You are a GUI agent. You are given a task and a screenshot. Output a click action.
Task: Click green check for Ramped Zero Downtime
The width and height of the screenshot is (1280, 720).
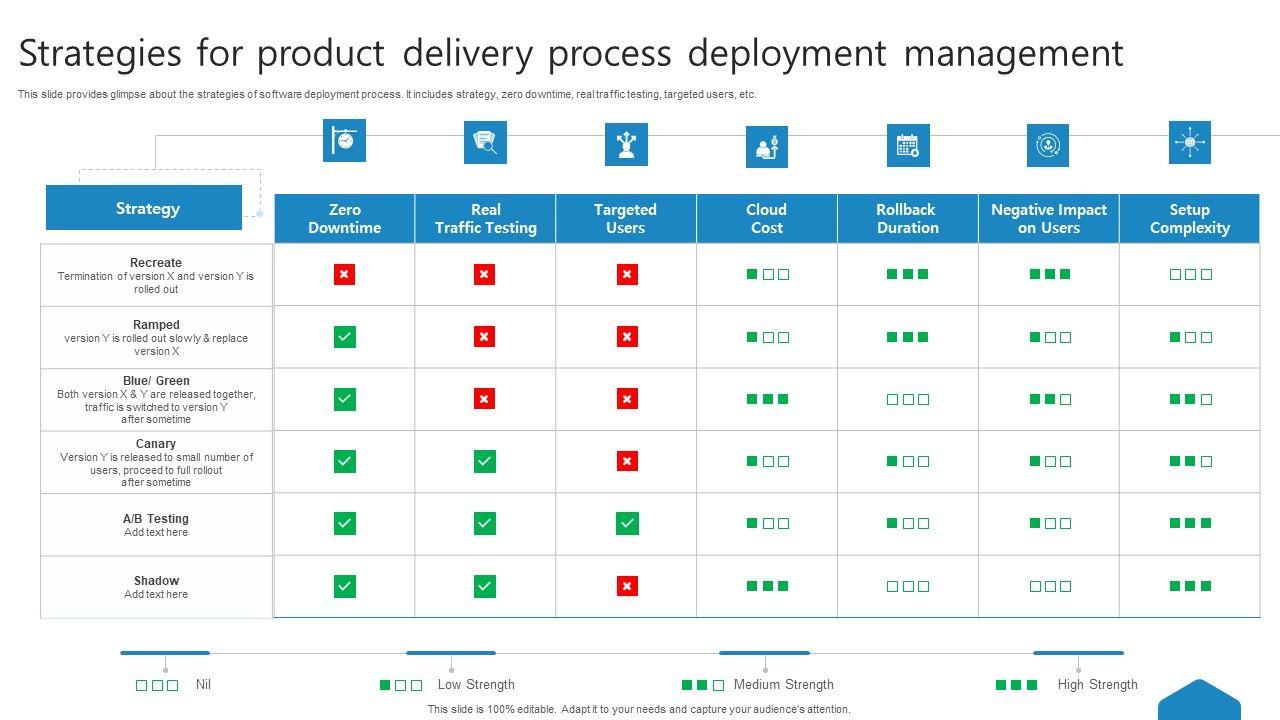tap(345, 337)
